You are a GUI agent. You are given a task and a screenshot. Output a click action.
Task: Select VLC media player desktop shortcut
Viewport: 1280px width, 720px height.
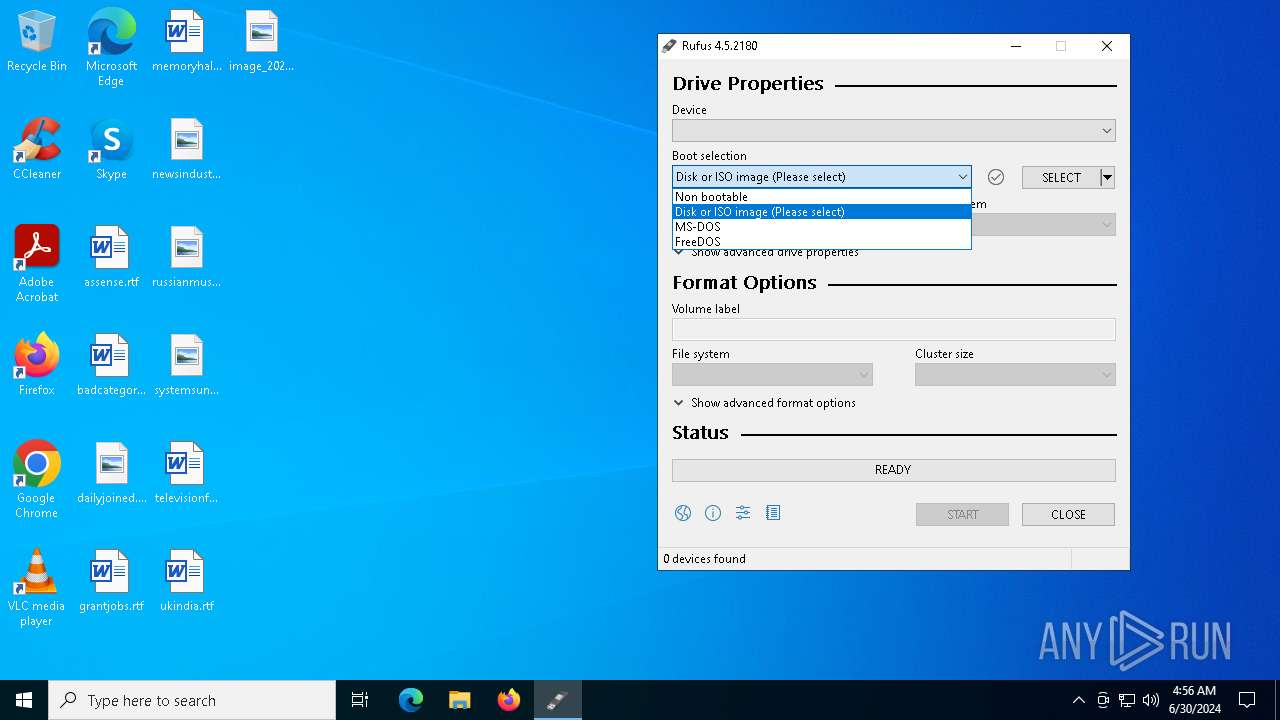[x=37, y=588]
